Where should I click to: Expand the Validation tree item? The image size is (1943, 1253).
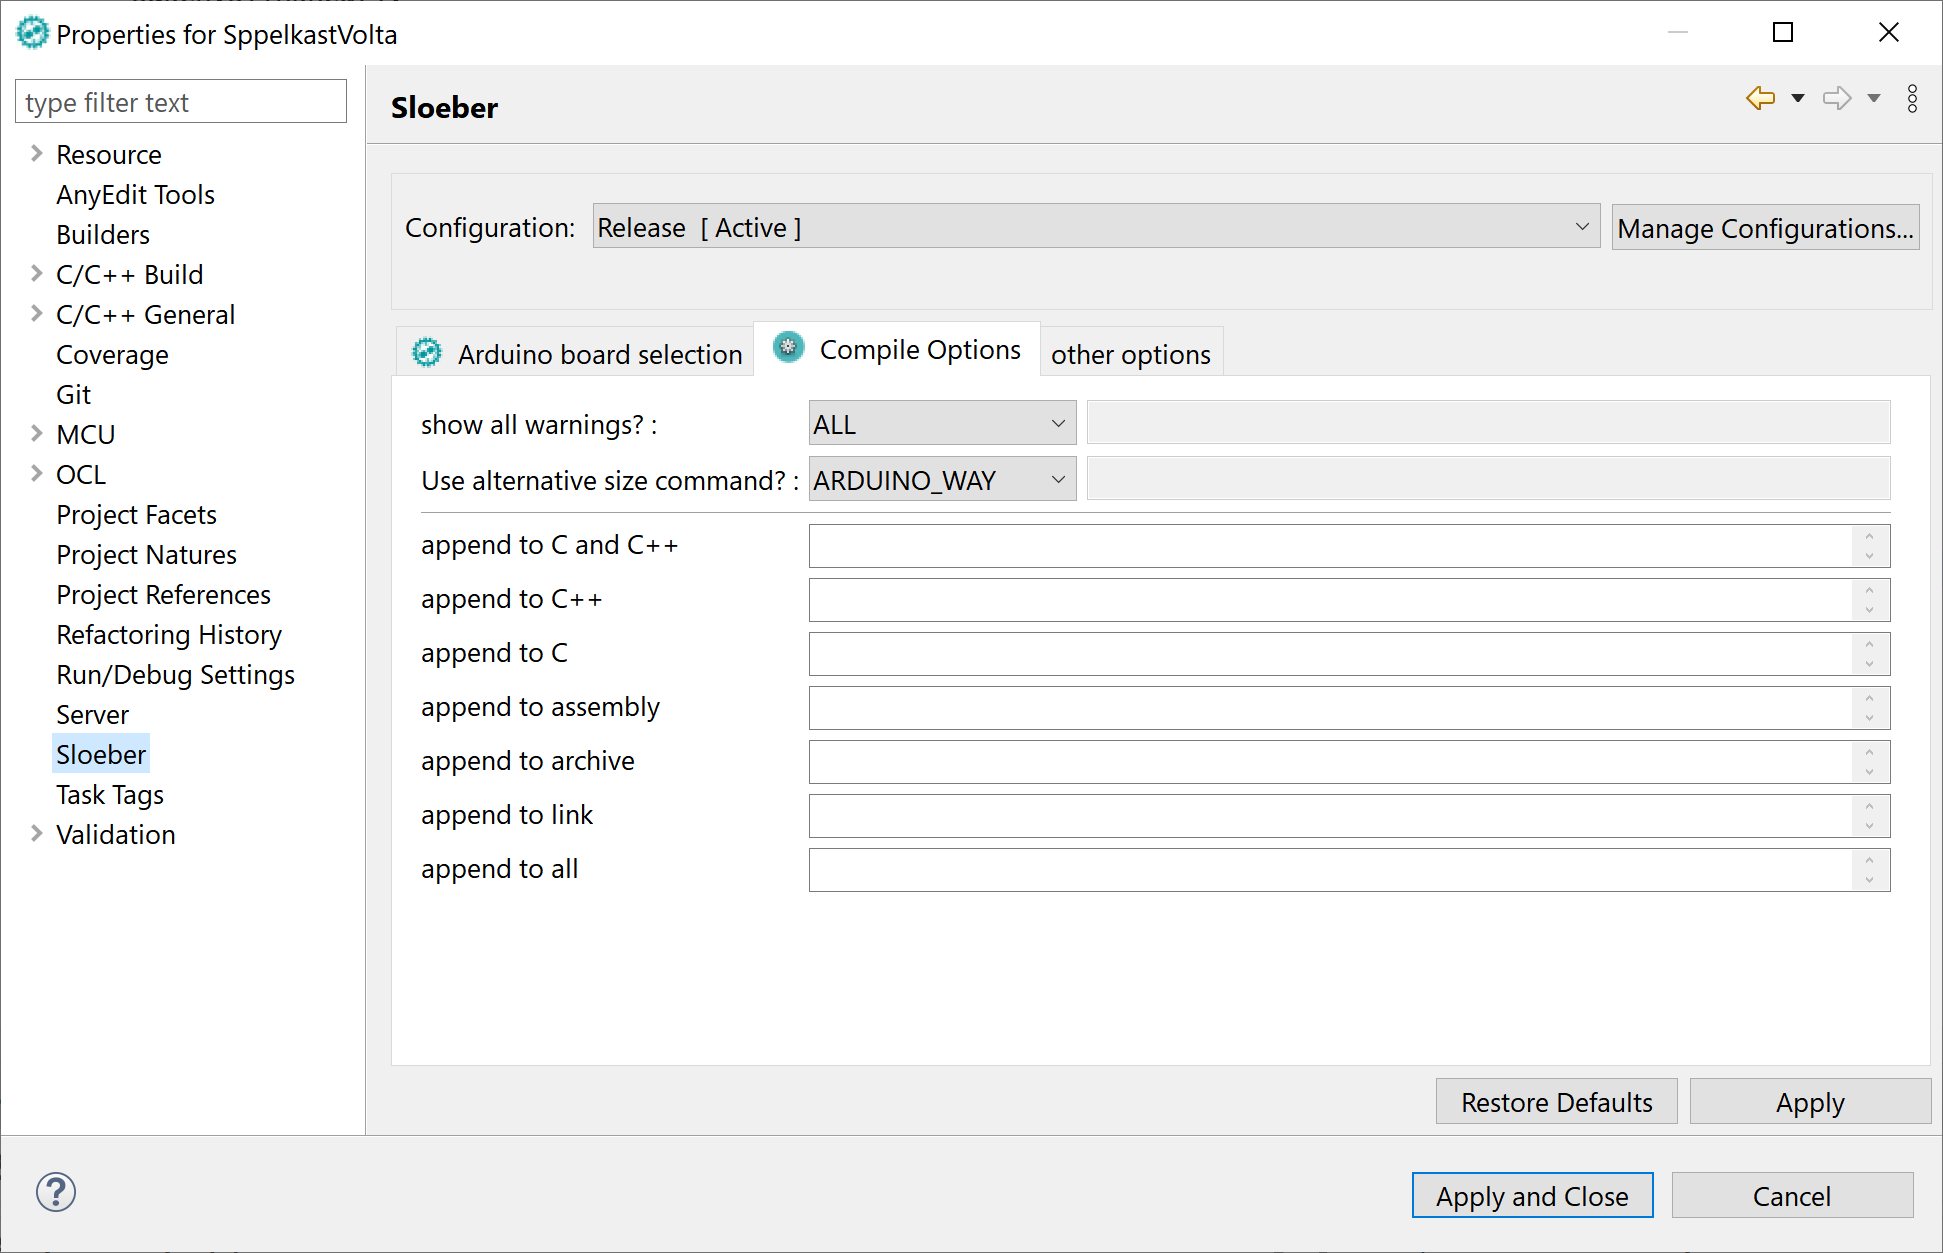click(36, 834)
